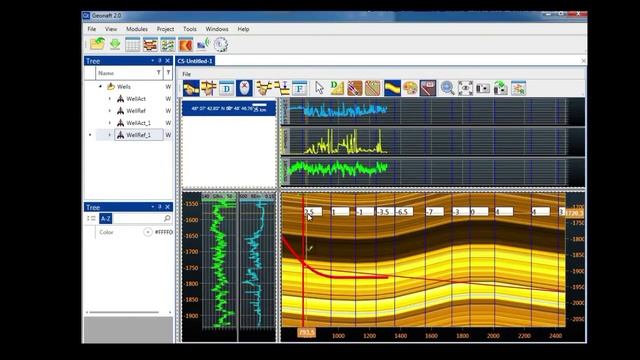The image size is (640, 360).
Task: Open the Modules menu
Action: point(137,29)
